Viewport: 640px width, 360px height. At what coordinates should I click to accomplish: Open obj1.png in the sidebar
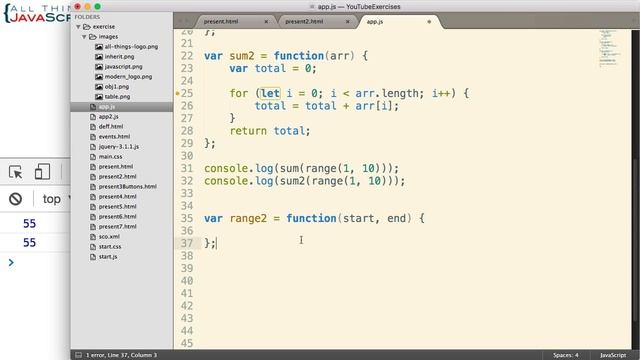tap(116, 87)
